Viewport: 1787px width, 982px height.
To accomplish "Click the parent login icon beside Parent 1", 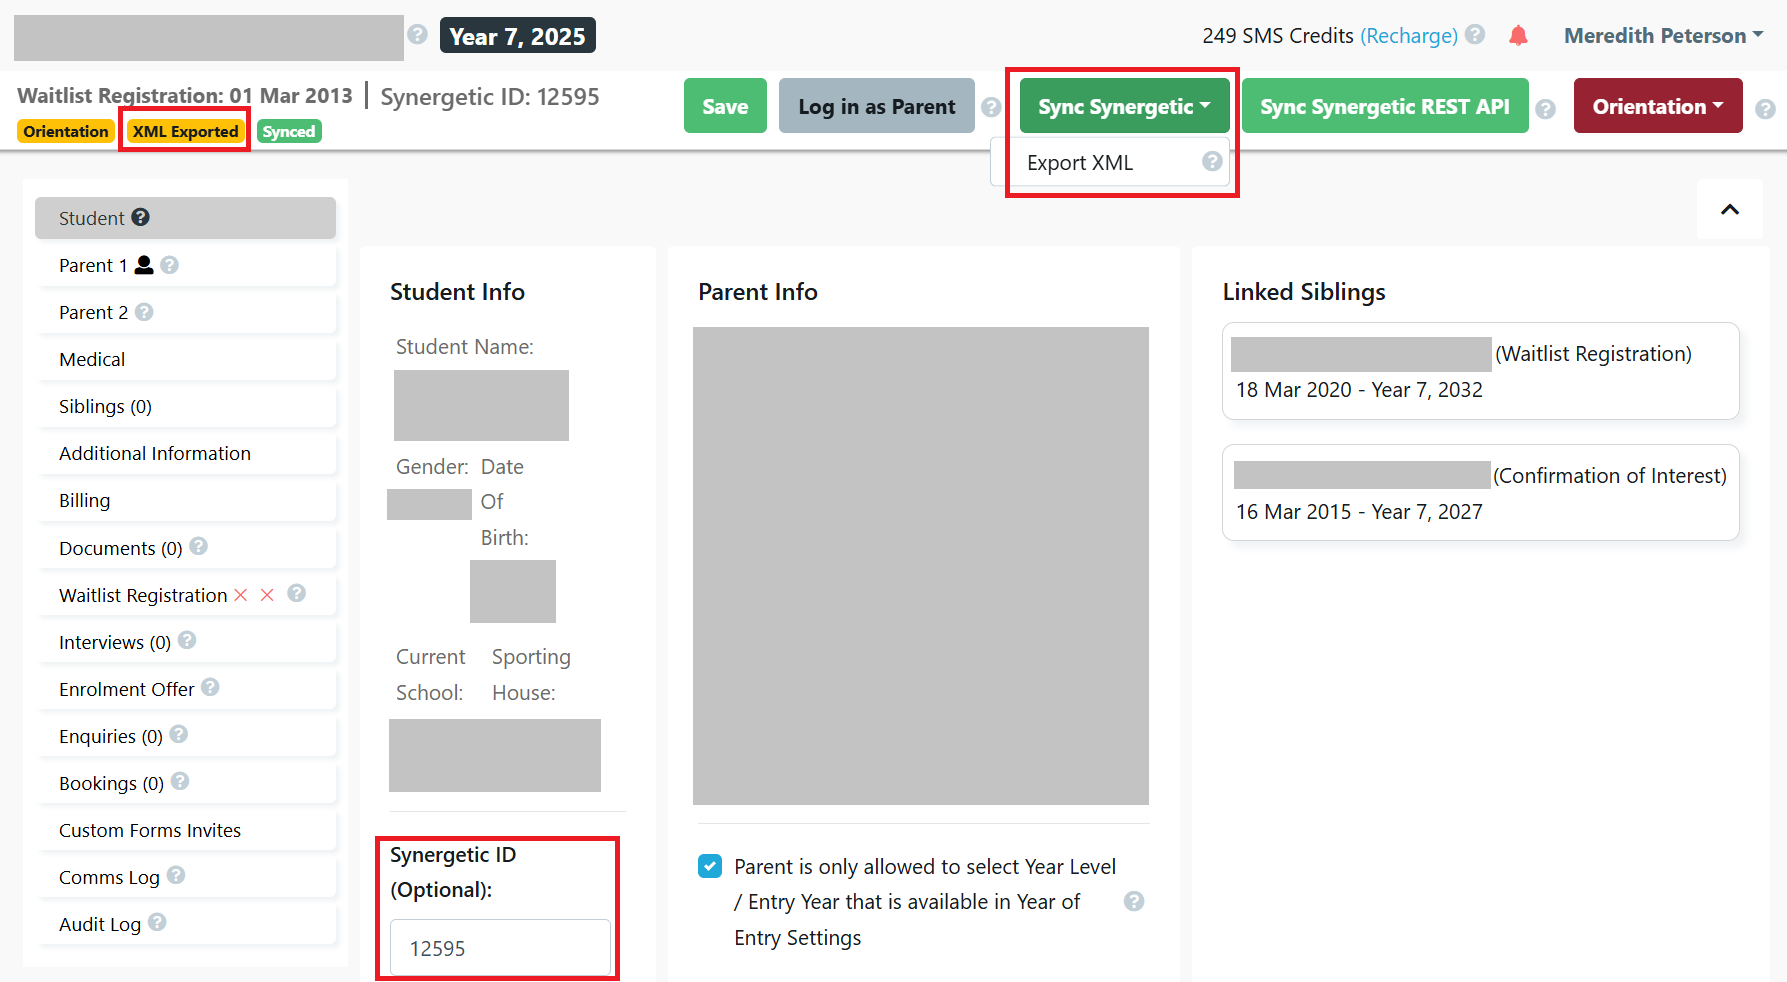I will tap(143, 265).
